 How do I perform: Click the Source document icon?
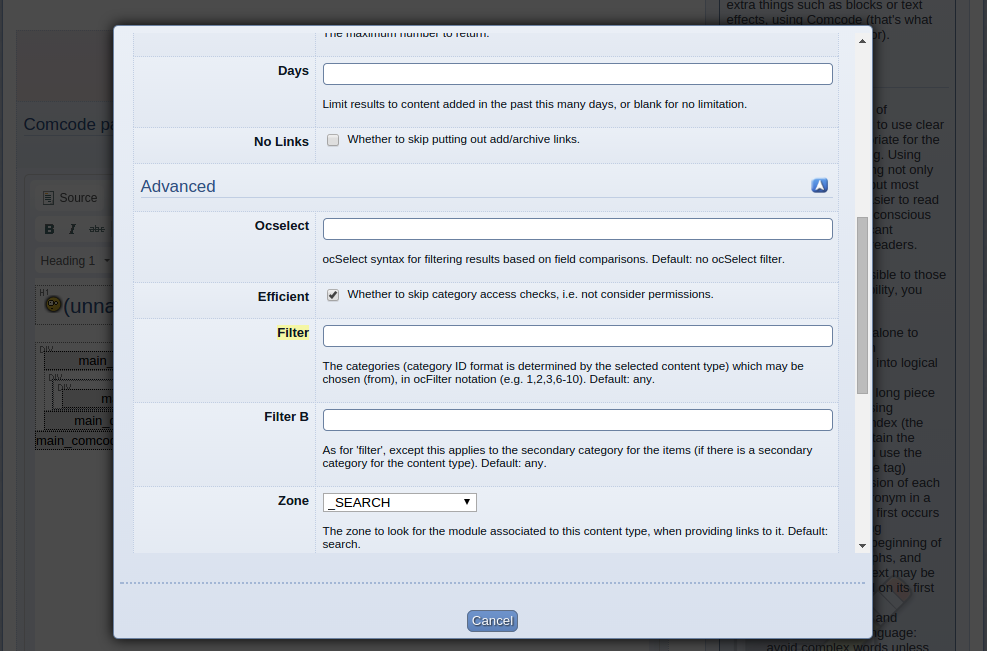click(x=48, y=198)
